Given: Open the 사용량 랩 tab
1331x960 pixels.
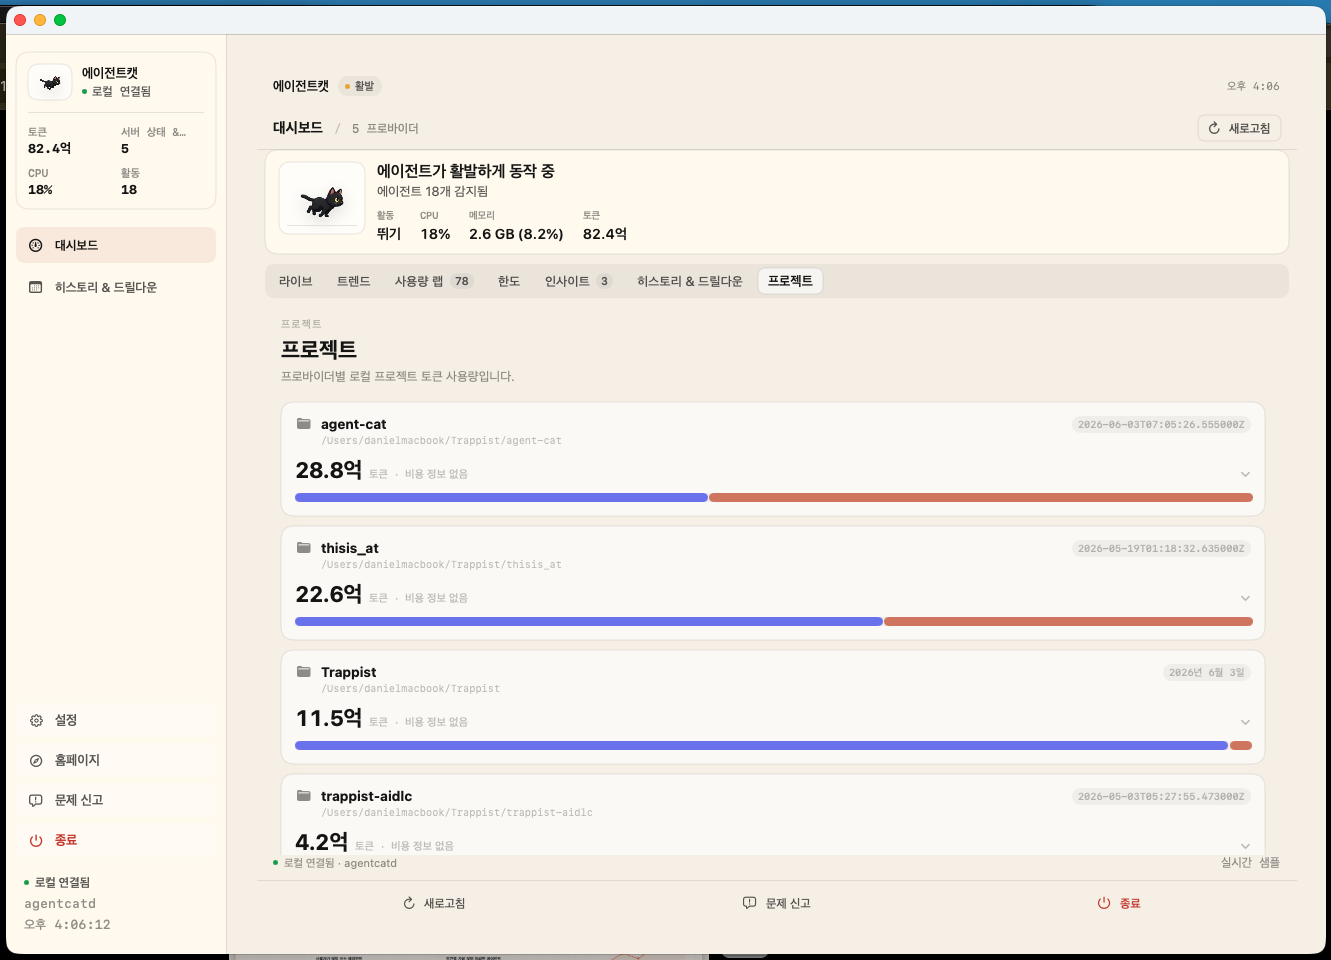Looking at the screenshot, I should coord(433,281).
